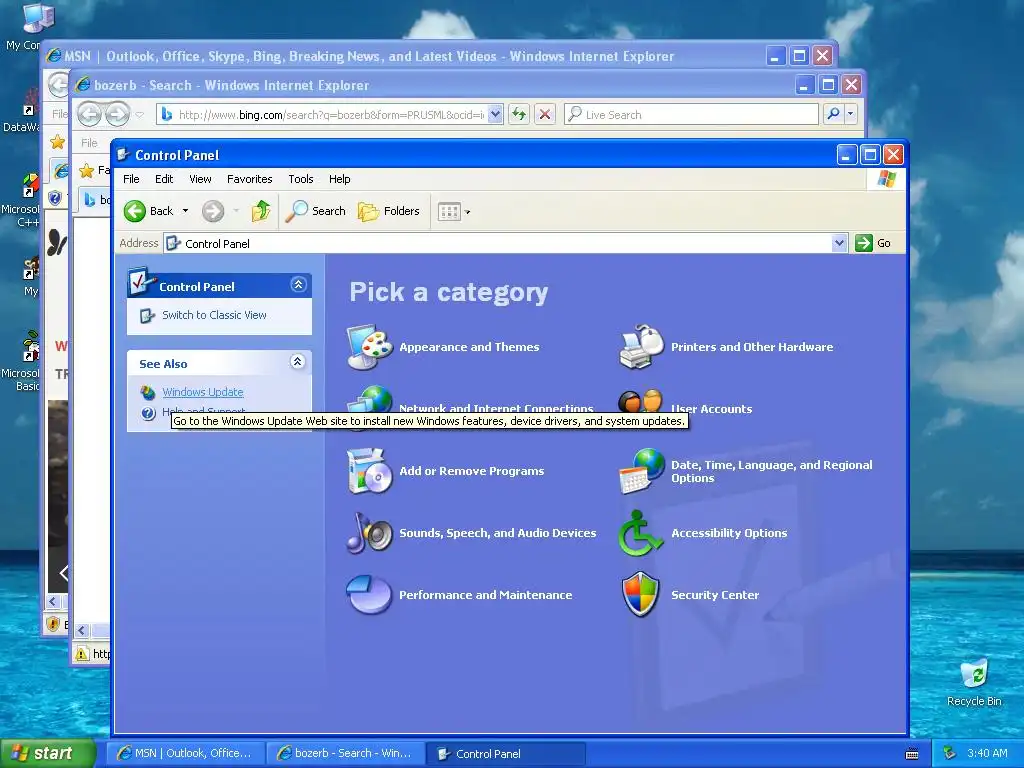
Task: Open URL history dropdown in bozerb Search window
Action: [496, 114]
